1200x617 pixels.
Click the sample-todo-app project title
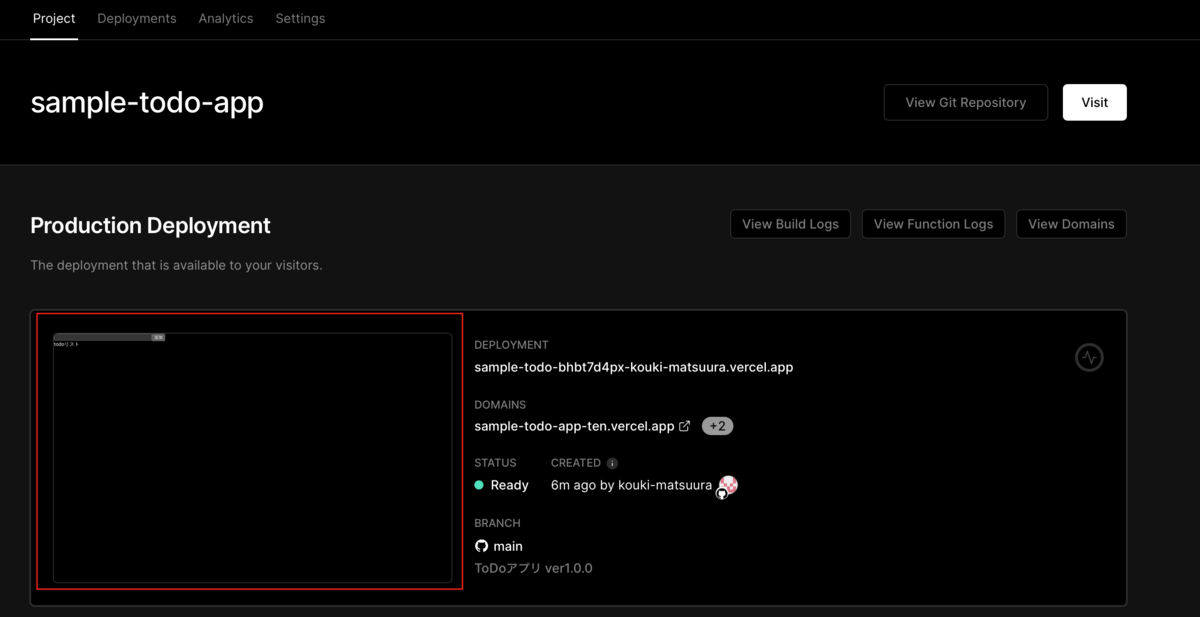147,102
